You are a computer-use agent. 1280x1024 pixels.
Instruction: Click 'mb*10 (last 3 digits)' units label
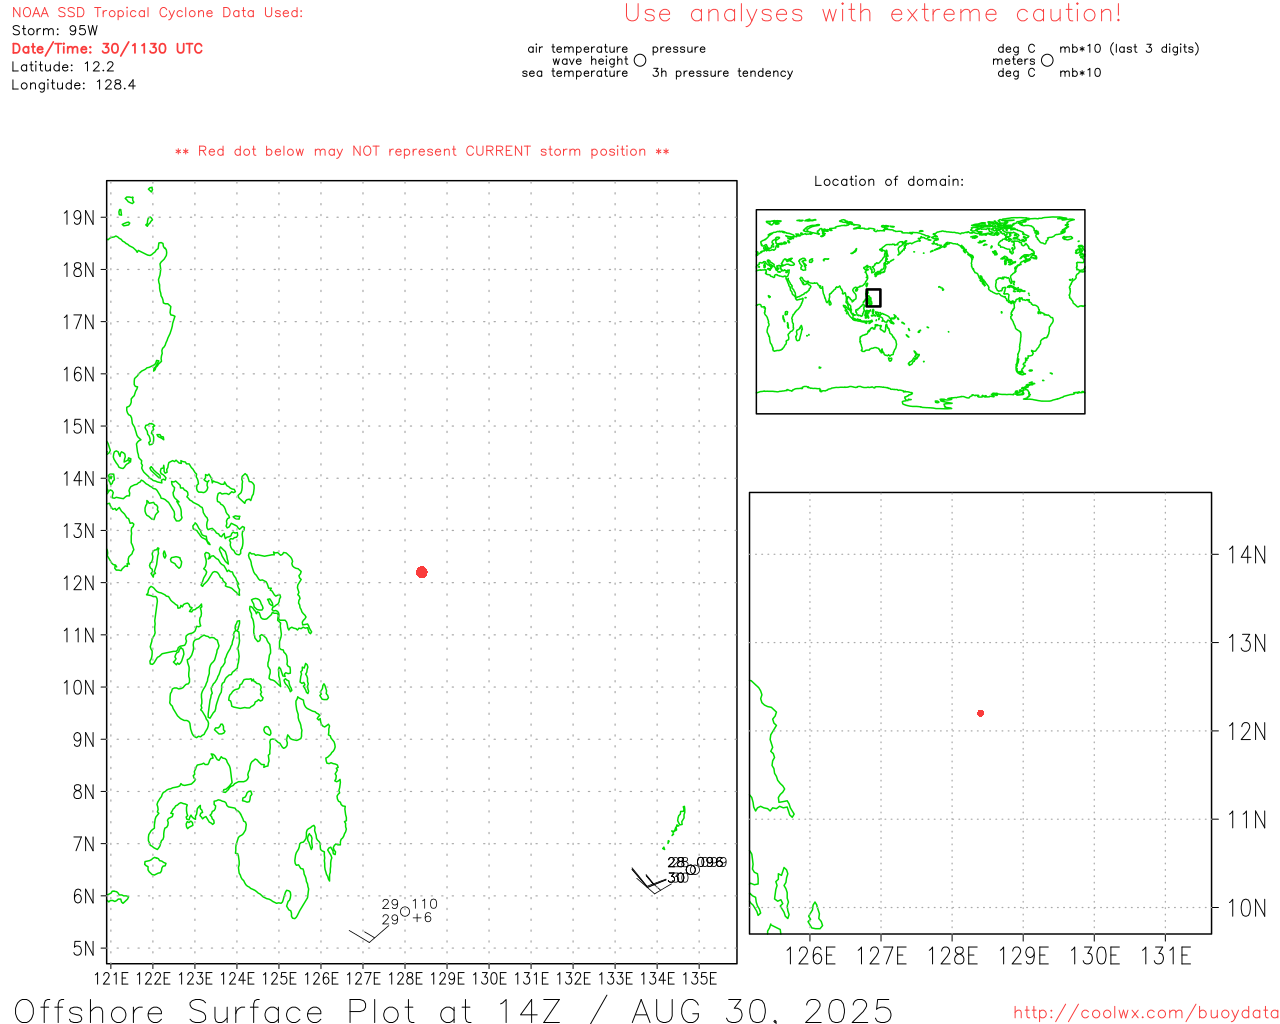point(1129,49)
